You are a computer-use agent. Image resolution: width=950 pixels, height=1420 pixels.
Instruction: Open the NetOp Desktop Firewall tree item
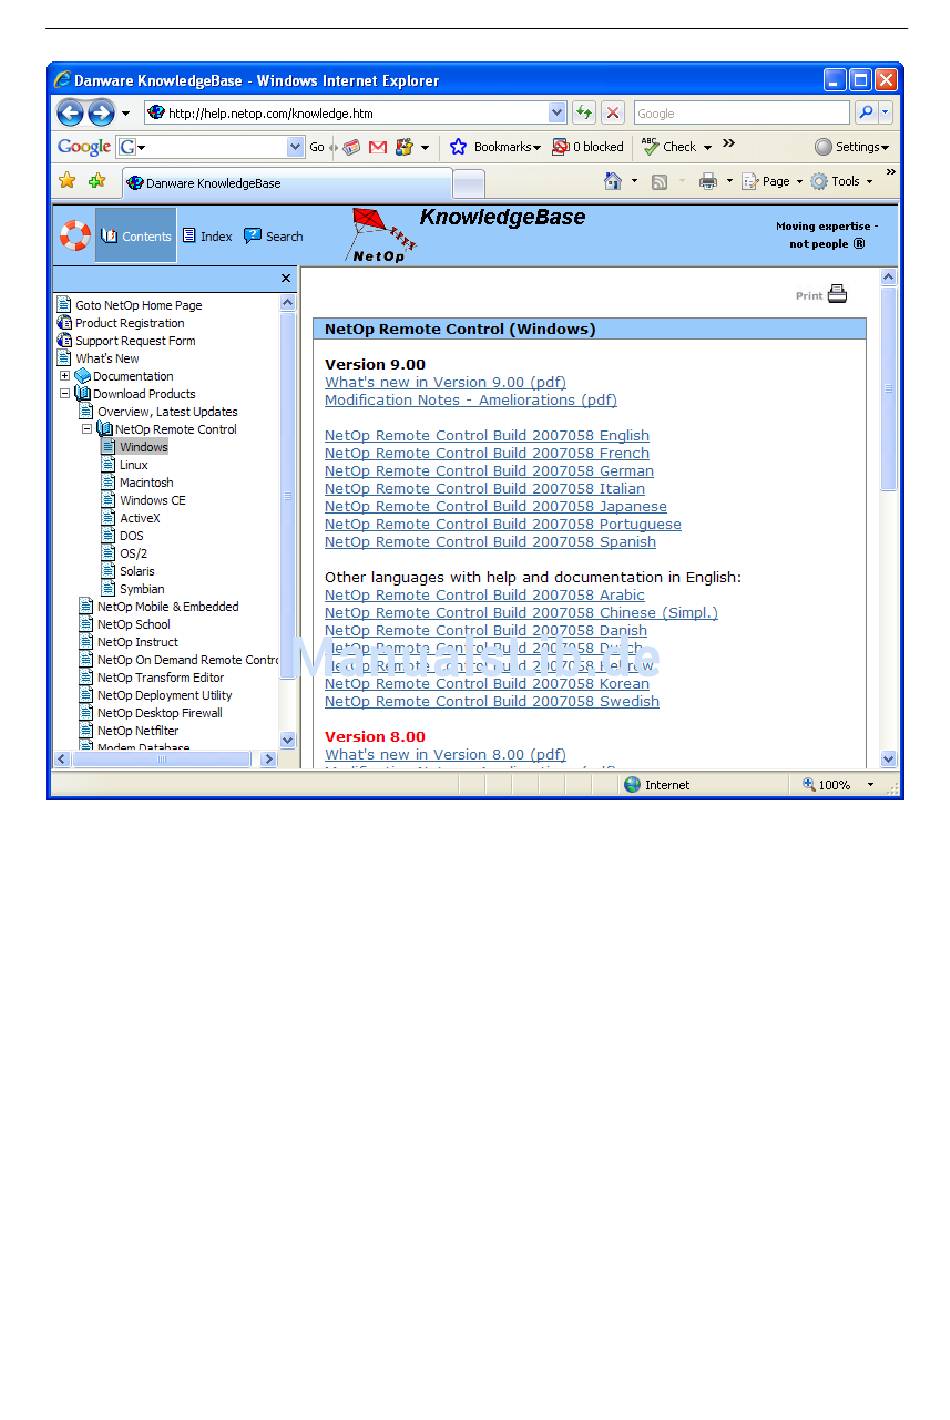tap(160, 713)
